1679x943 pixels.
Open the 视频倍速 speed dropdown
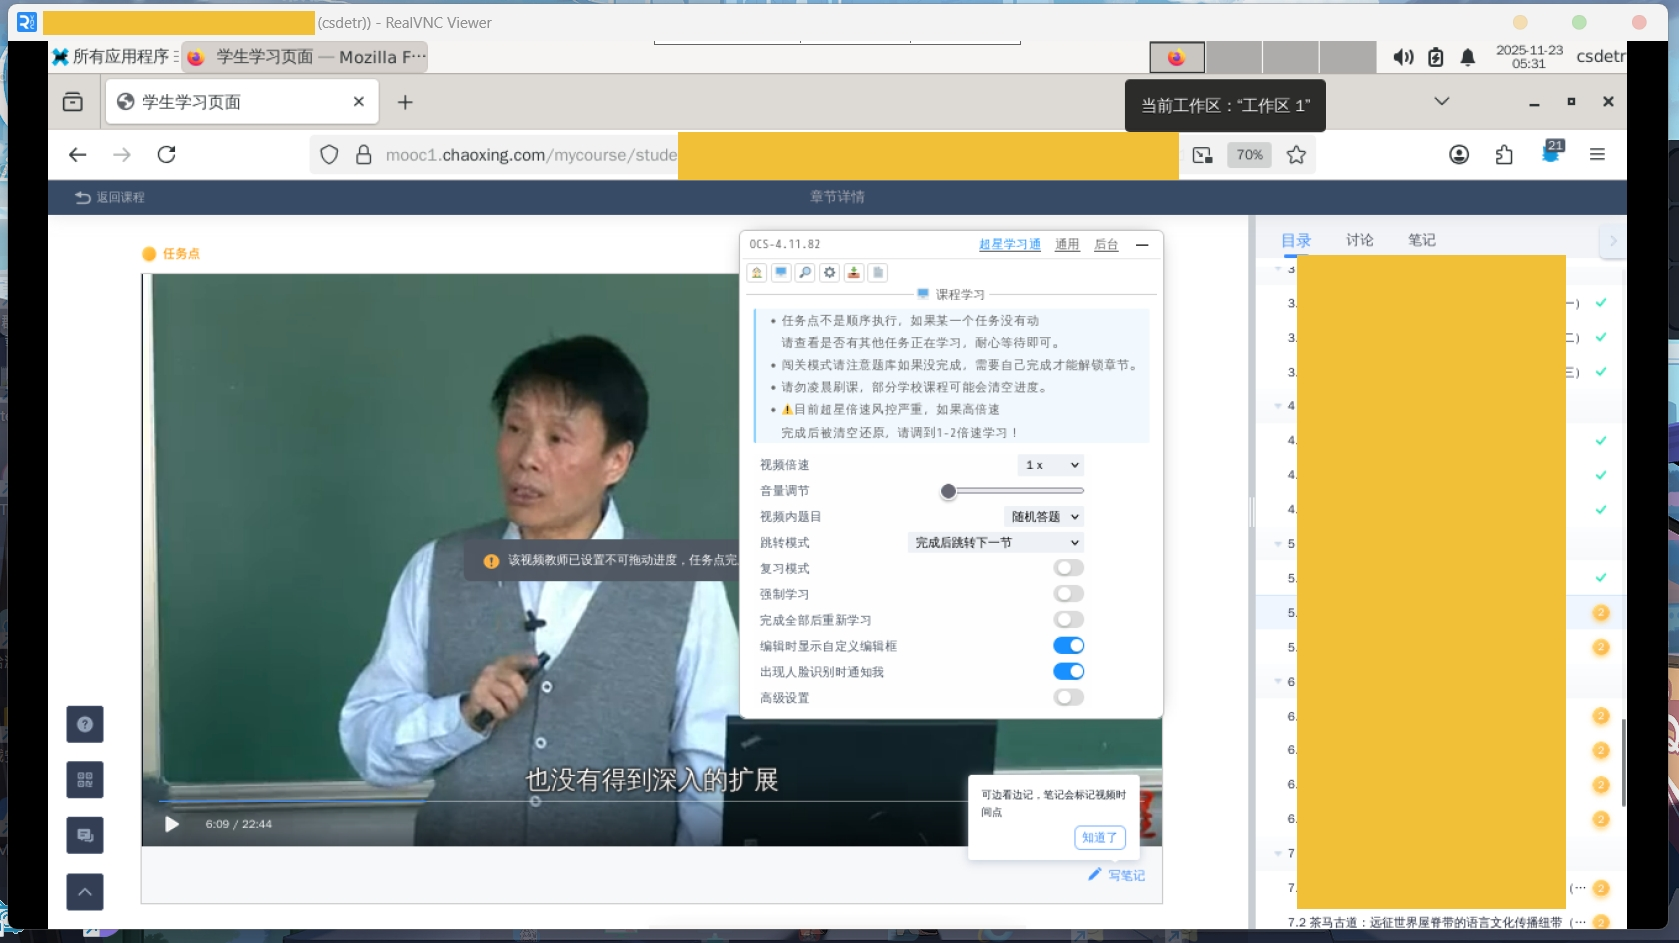(1050, 465)
